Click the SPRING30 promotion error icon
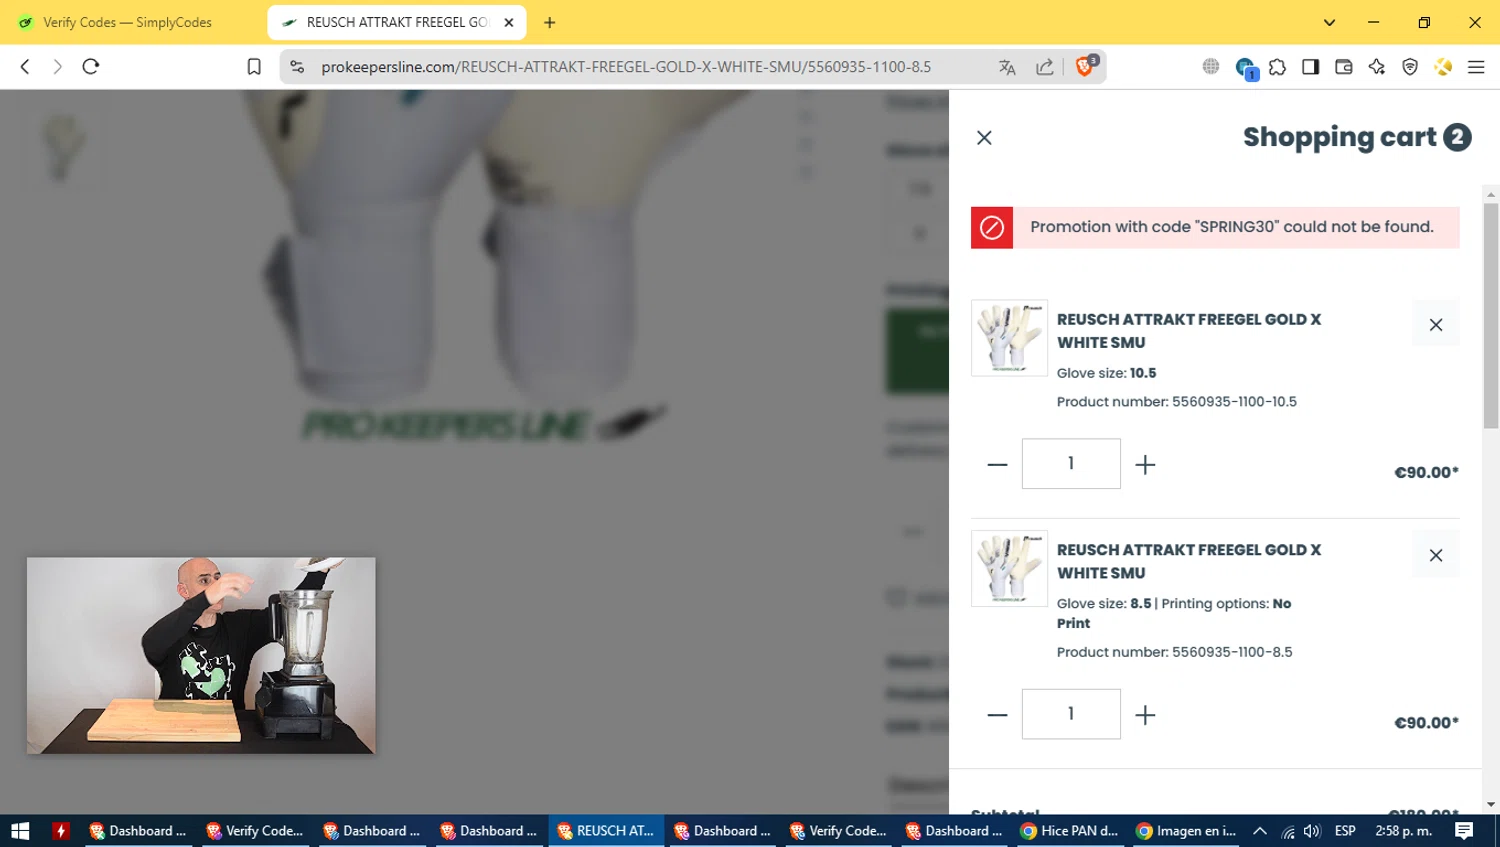1500x847 pixels. (x=992, y=227)
